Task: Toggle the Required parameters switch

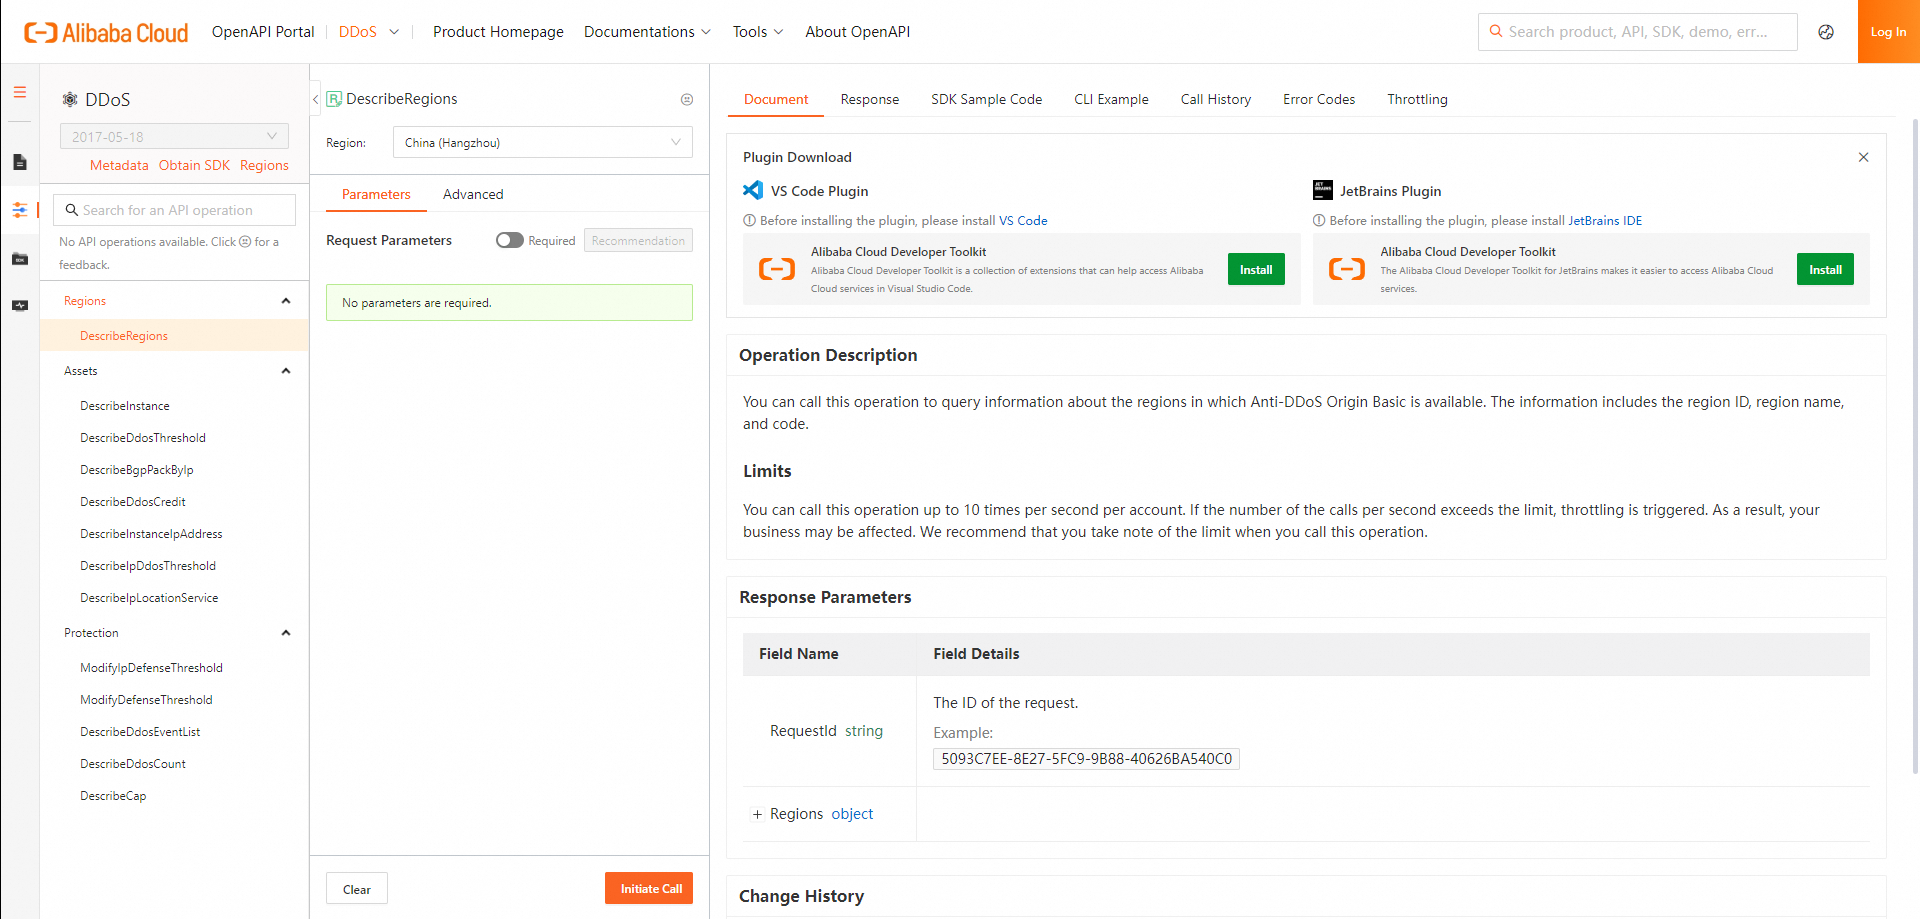Action: pyautogui.click(x=510, y=240)
